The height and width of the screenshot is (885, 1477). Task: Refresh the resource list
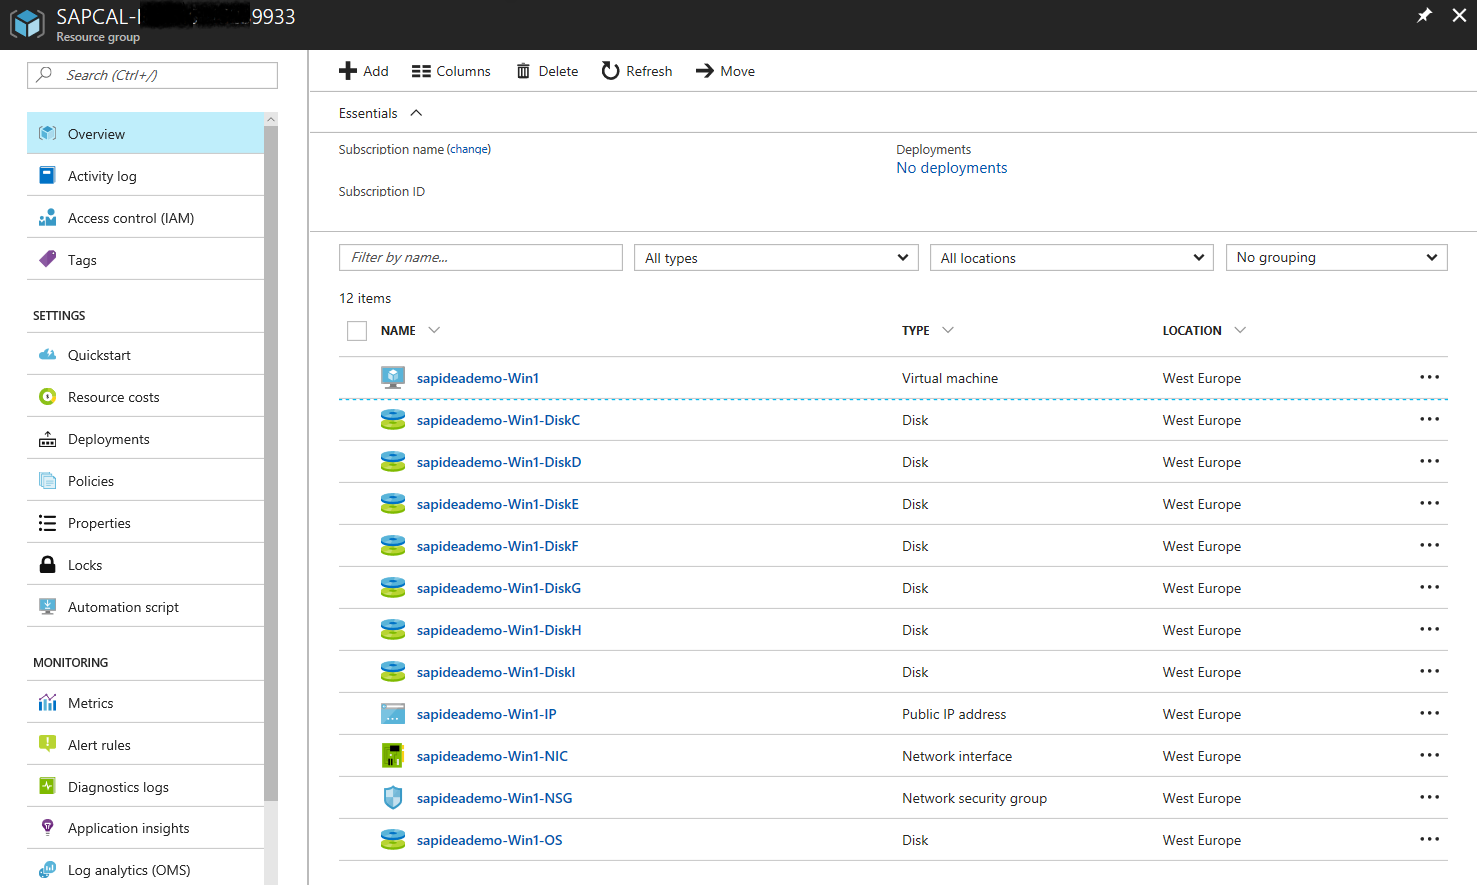(637, 71)
